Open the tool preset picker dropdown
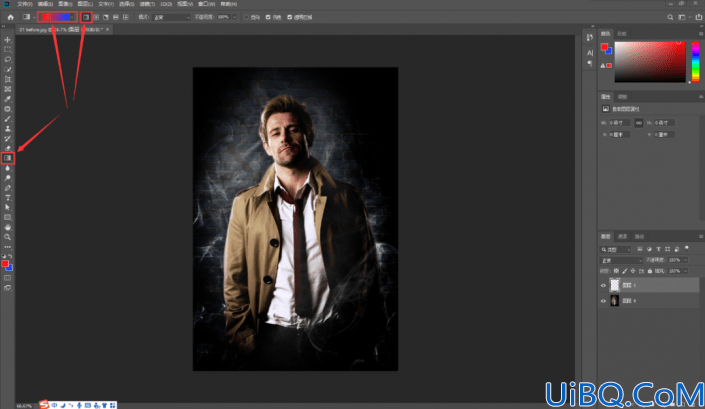This screenshot has width=705, height=409. coord(34,17)
